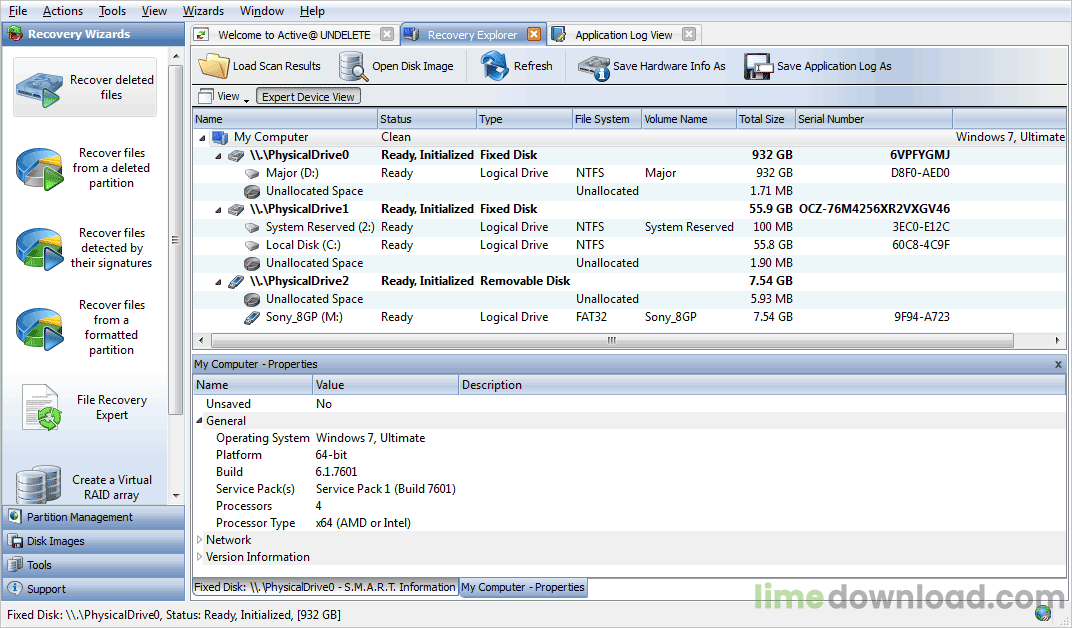
Task: Expand the Network properties section
Action: click(x=200, y=540)
